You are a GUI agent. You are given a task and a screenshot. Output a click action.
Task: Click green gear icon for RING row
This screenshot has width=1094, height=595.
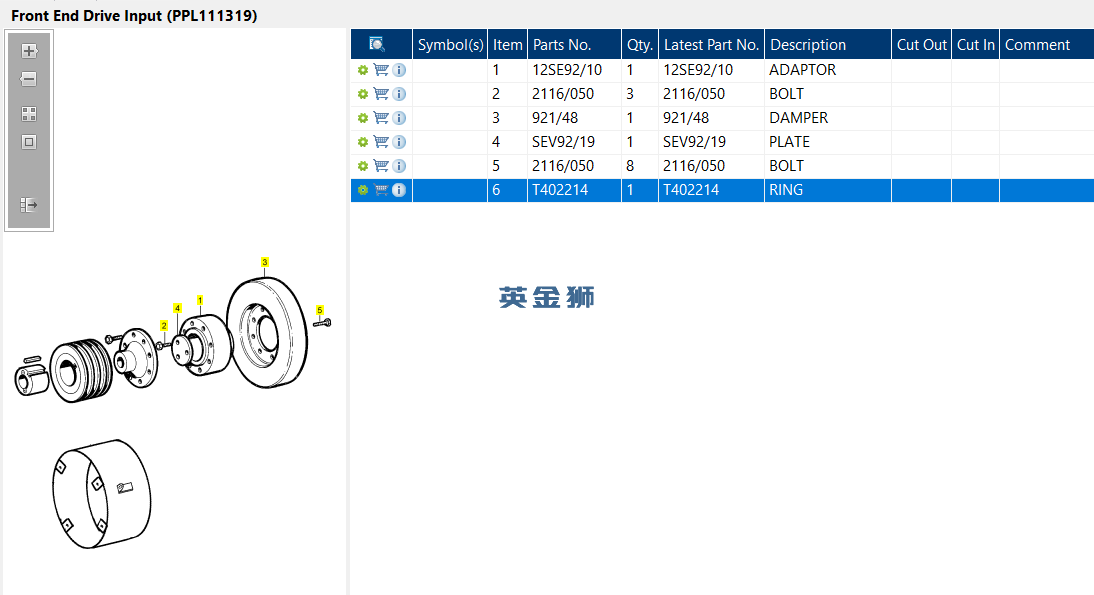click(363, 190)
